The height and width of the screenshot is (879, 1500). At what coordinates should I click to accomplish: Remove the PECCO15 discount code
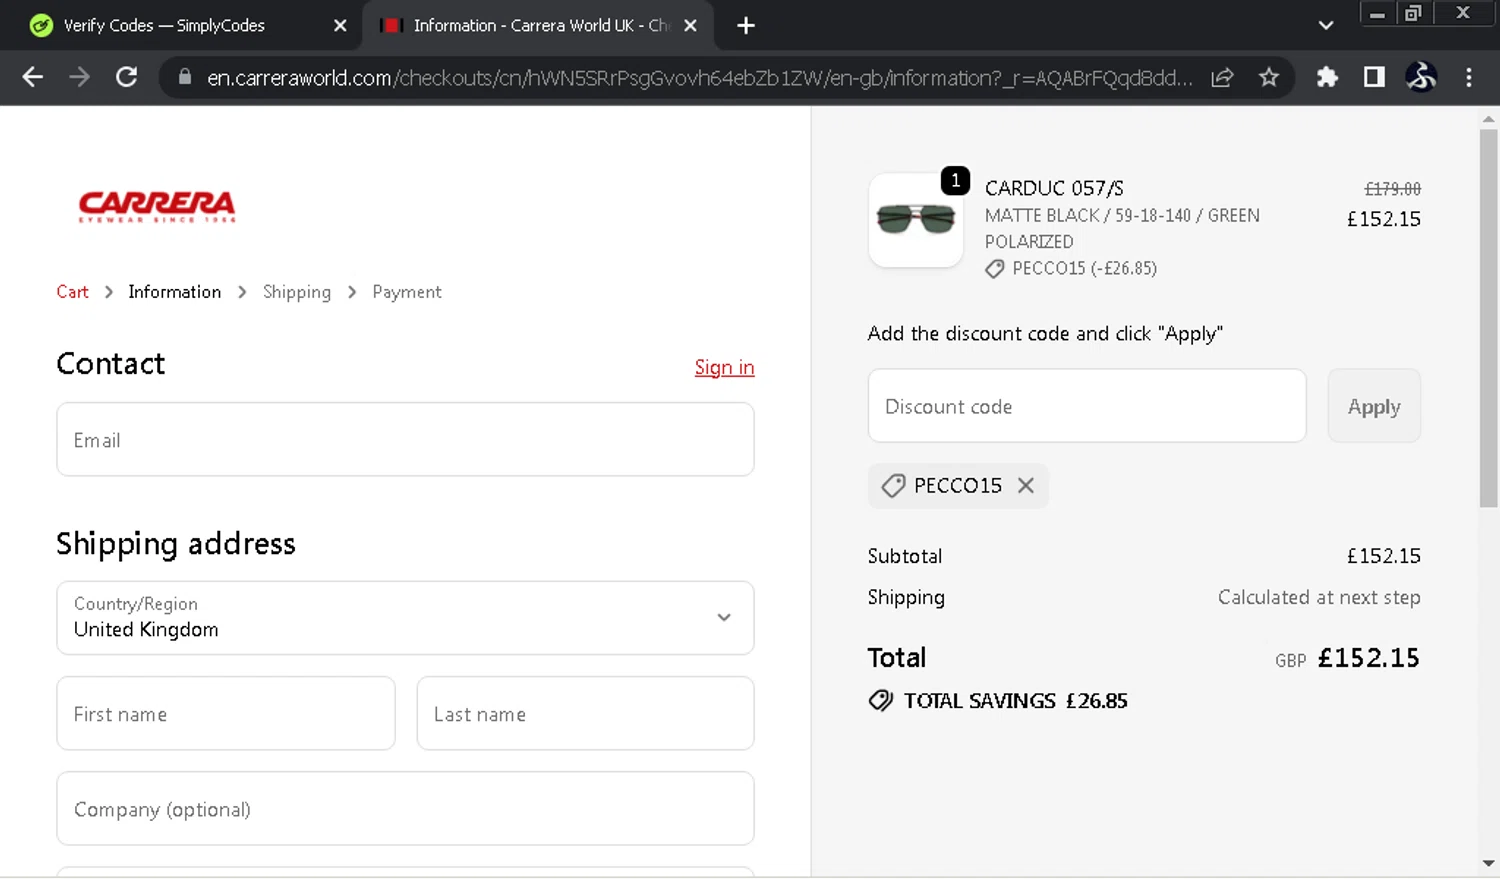pos(1026,485)
